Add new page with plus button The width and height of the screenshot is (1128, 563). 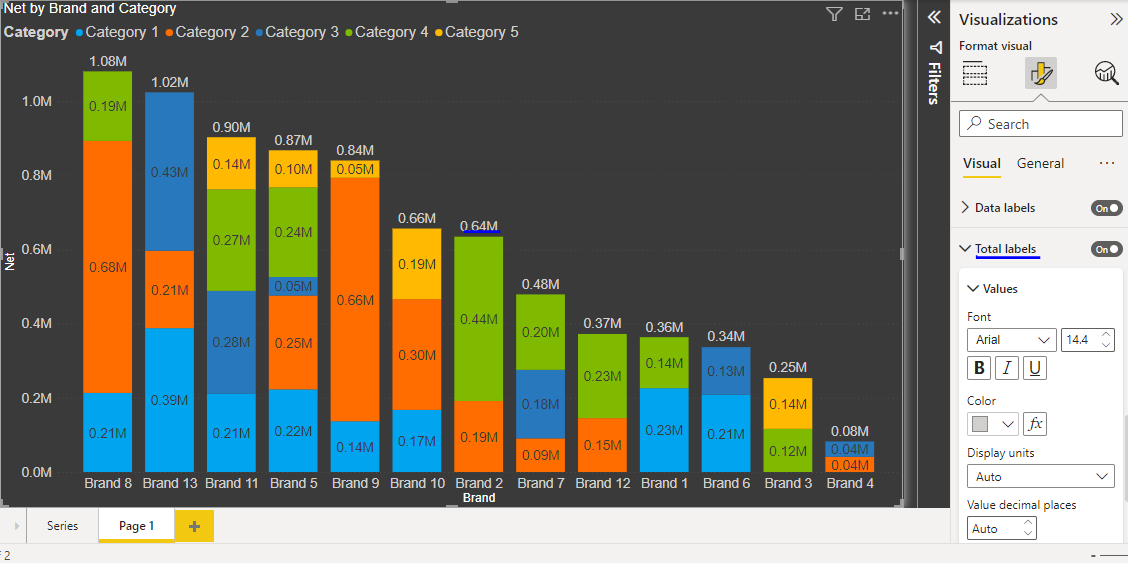coord(194,526)
